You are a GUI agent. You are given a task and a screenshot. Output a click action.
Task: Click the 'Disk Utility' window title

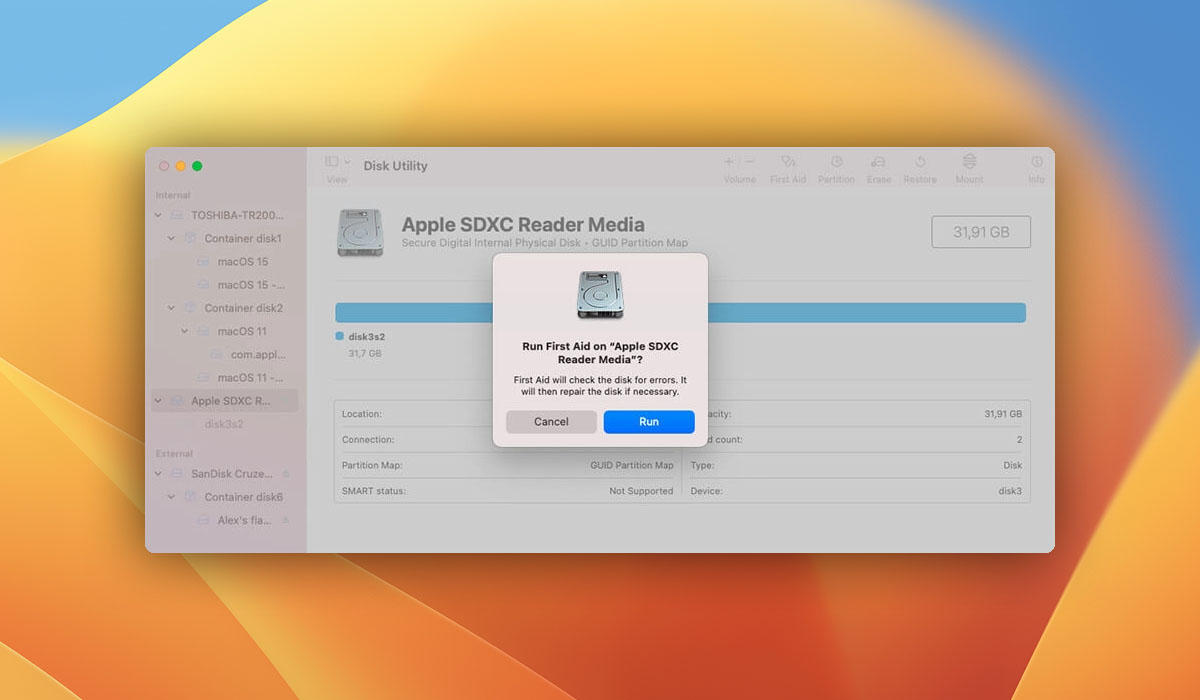[x=395, y=166]
